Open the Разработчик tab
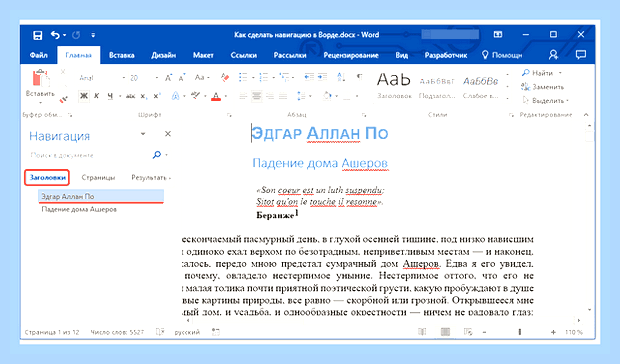 [446, 55]
